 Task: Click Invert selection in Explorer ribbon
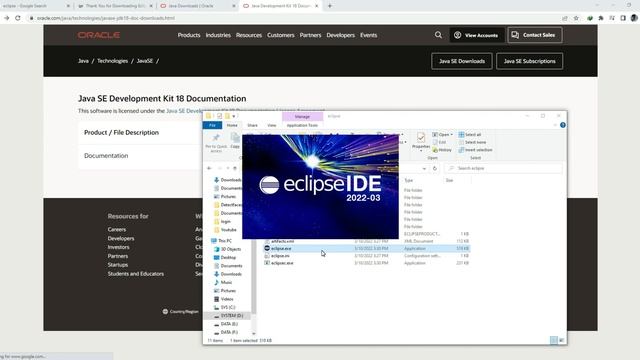[x=476, y=150]
